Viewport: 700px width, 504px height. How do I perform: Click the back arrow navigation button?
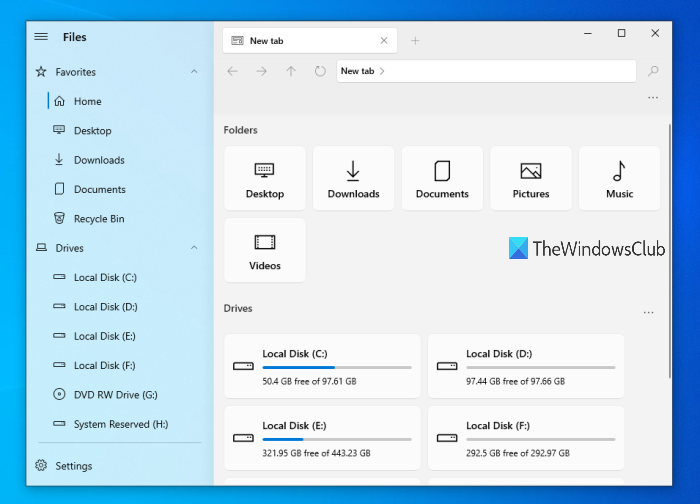coord(233,71)
